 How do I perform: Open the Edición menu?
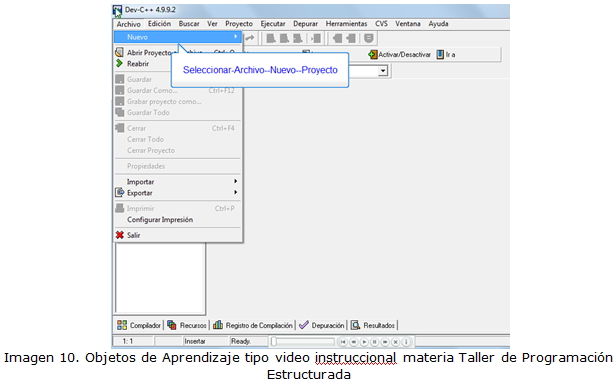pyautogui.click(x=159, y=24)
